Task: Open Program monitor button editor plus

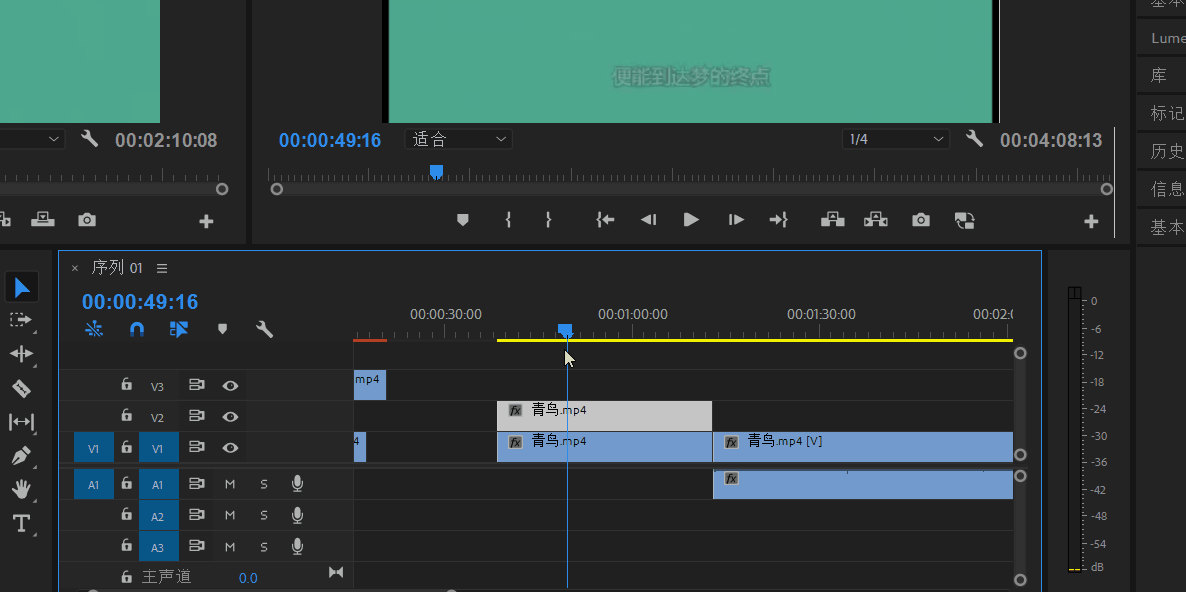Action: click(x=1091, y=222)
